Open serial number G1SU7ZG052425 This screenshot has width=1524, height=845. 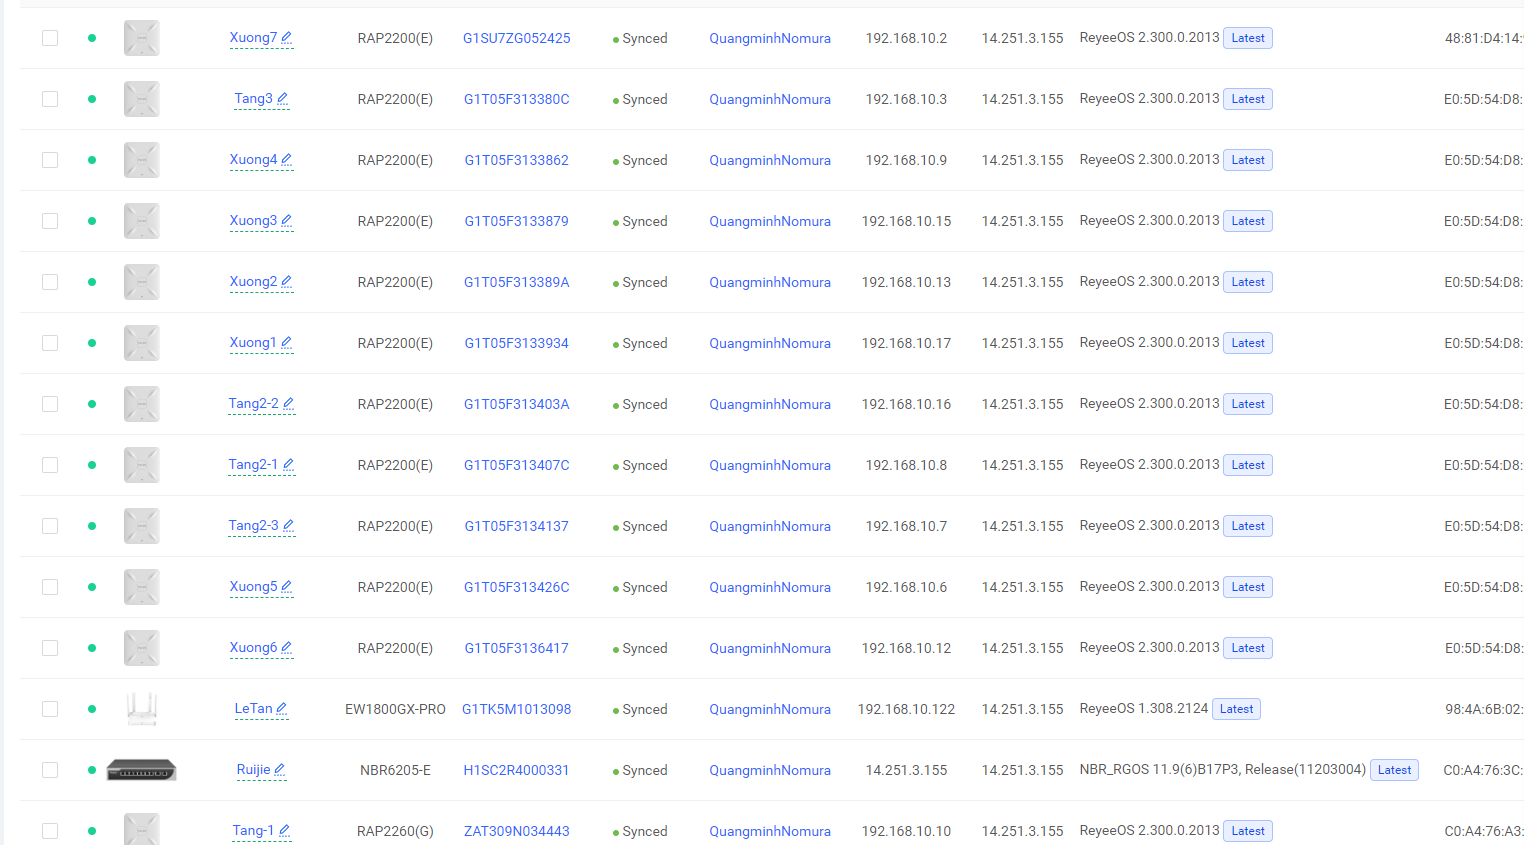tap(517, 38)
